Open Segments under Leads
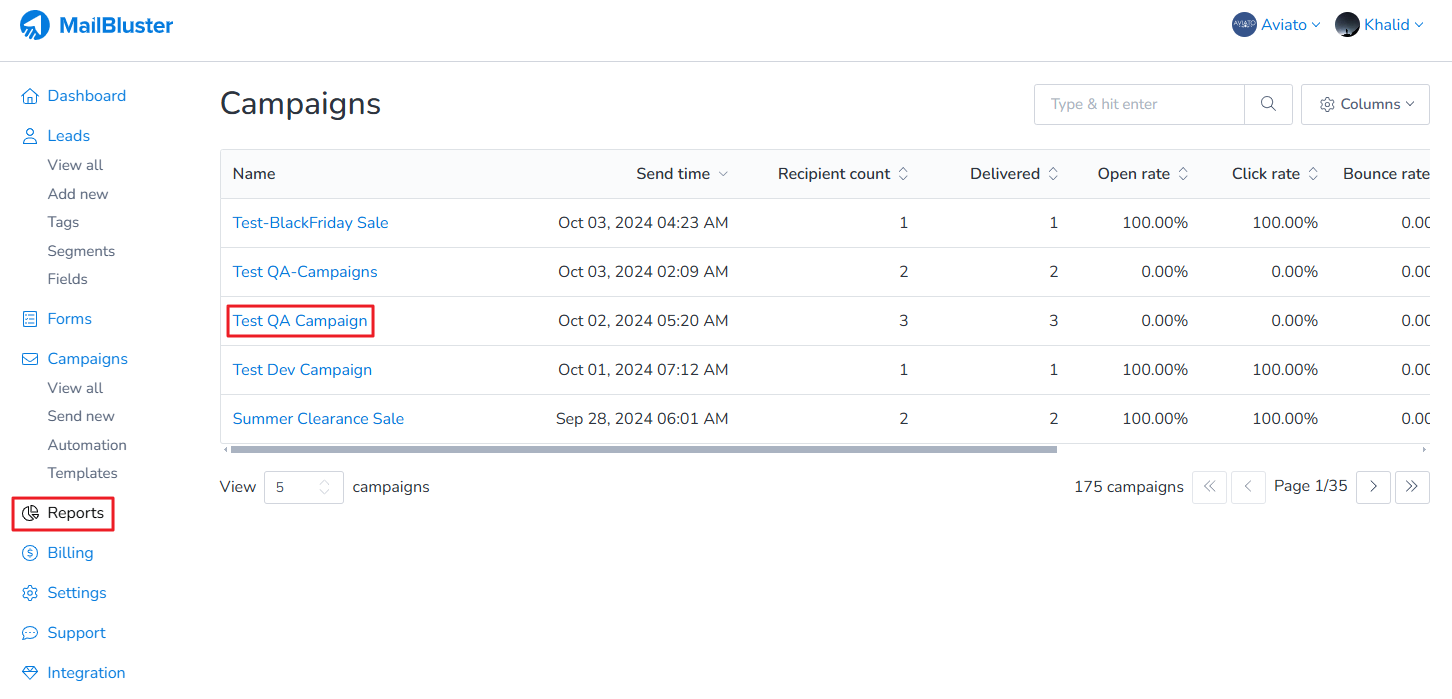Image resolution: width=1452 pixels, height=699 pixels. click(x=81, y=251)
